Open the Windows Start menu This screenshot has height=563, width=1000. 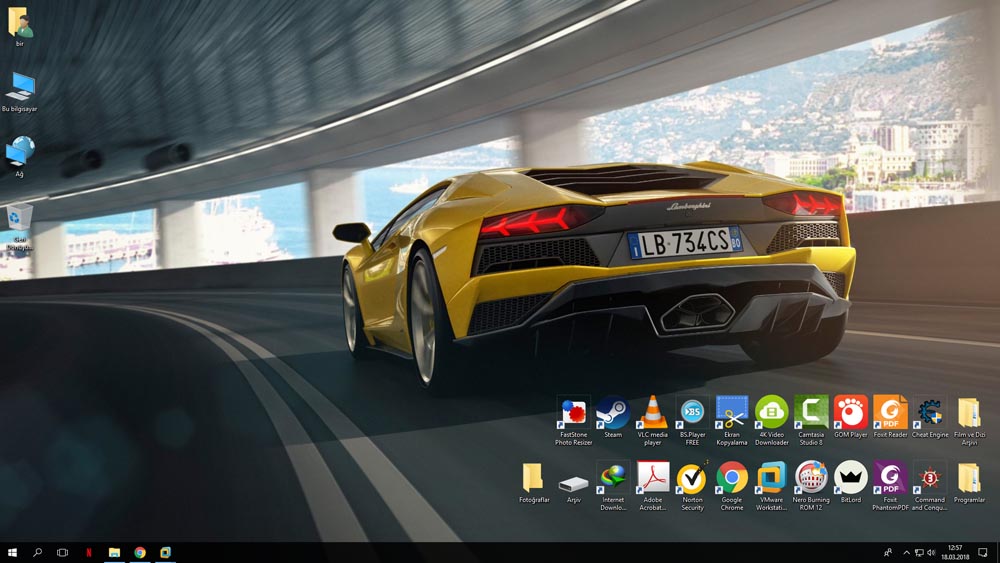click(13, 552)
